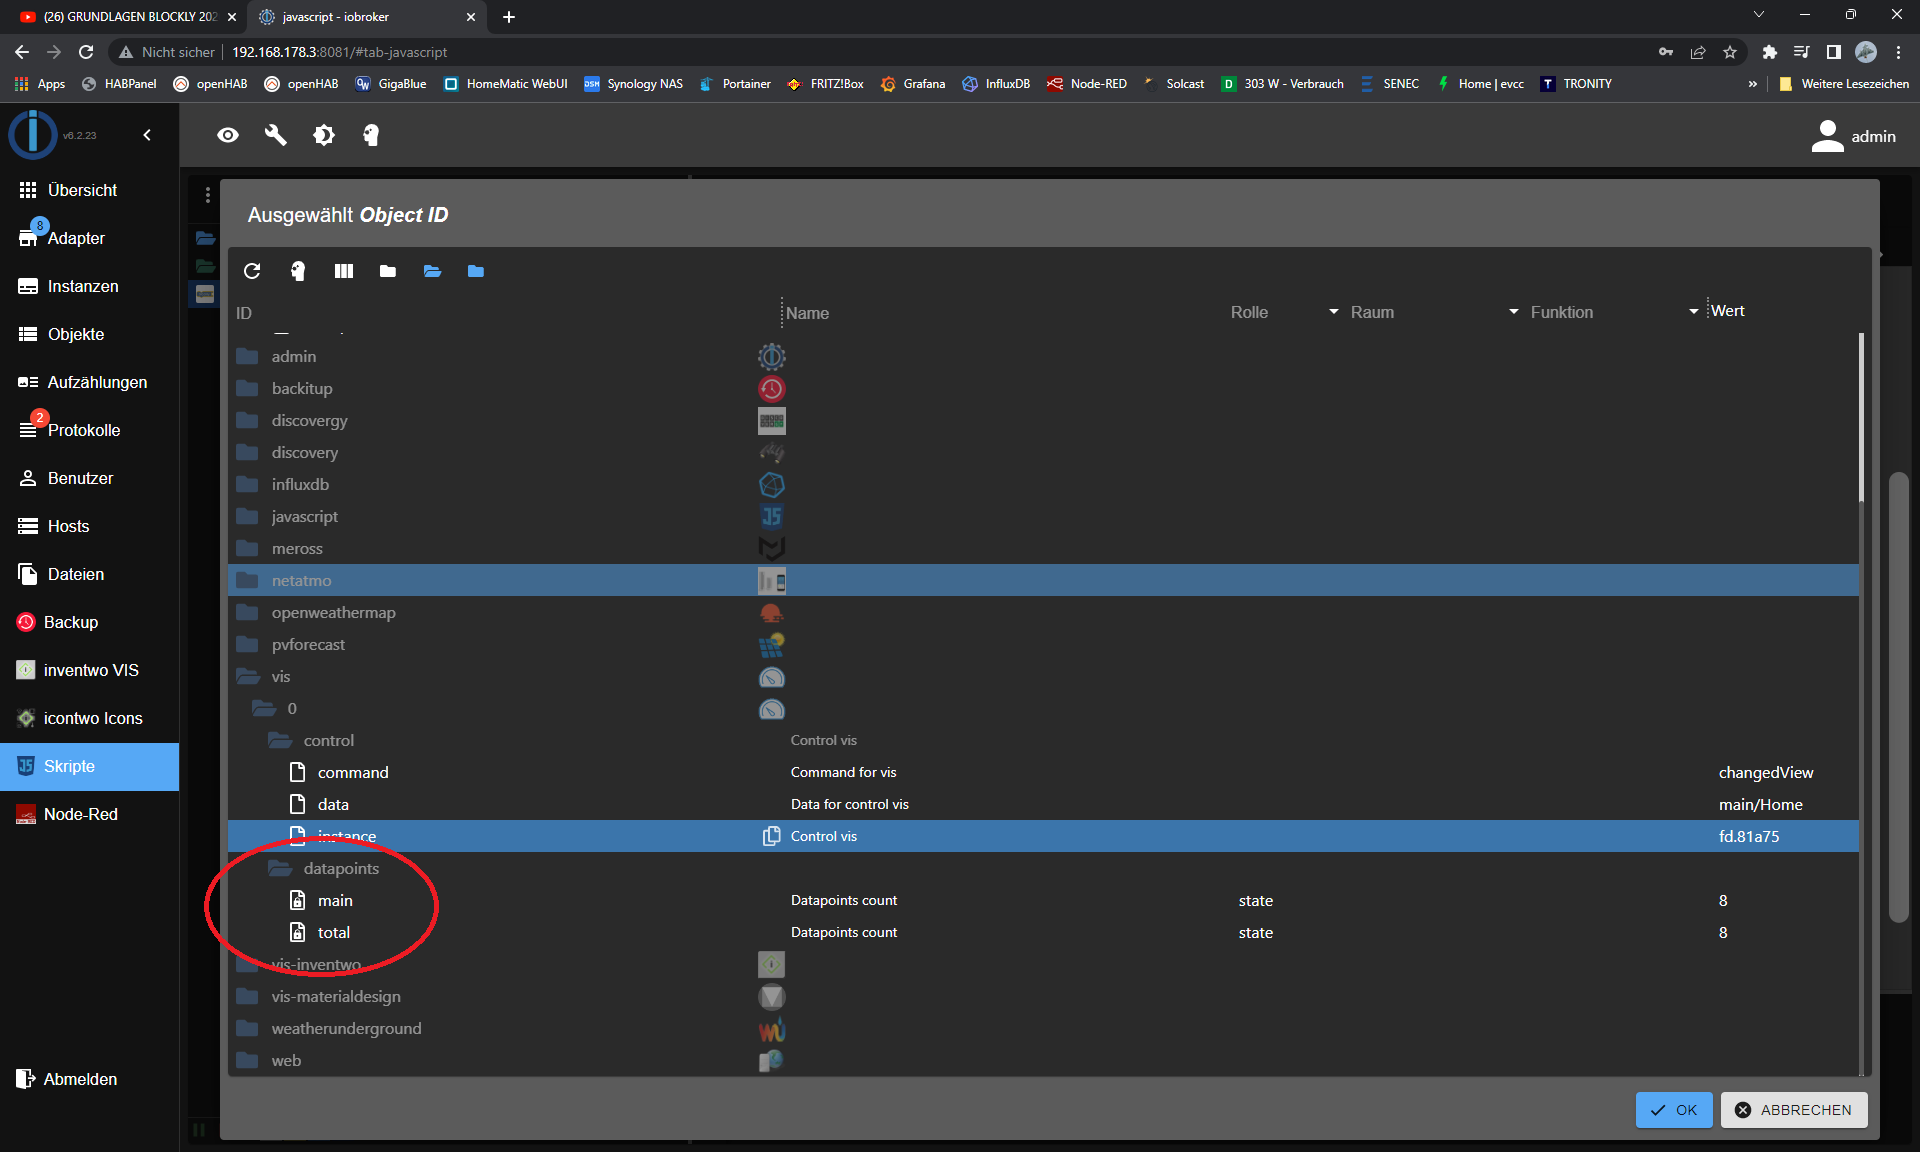Click the eye visibility icon in top bar
The height and width of the screenshot is (1152, 1920).
(x=228, y=135)
